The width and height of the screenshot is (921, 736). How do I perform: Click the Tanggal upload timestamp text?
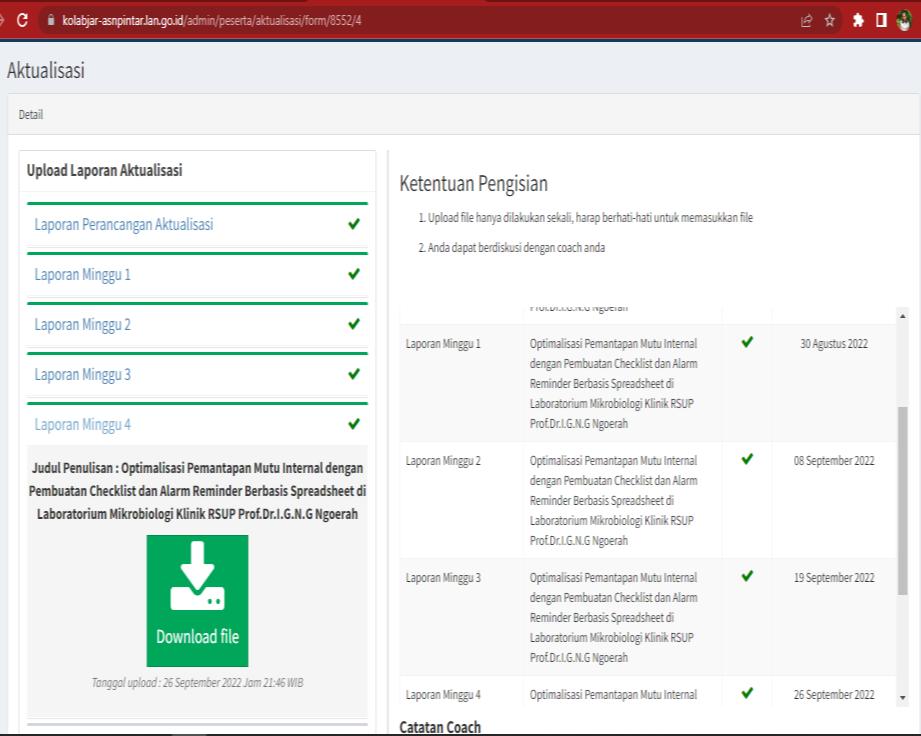(197, 683)
